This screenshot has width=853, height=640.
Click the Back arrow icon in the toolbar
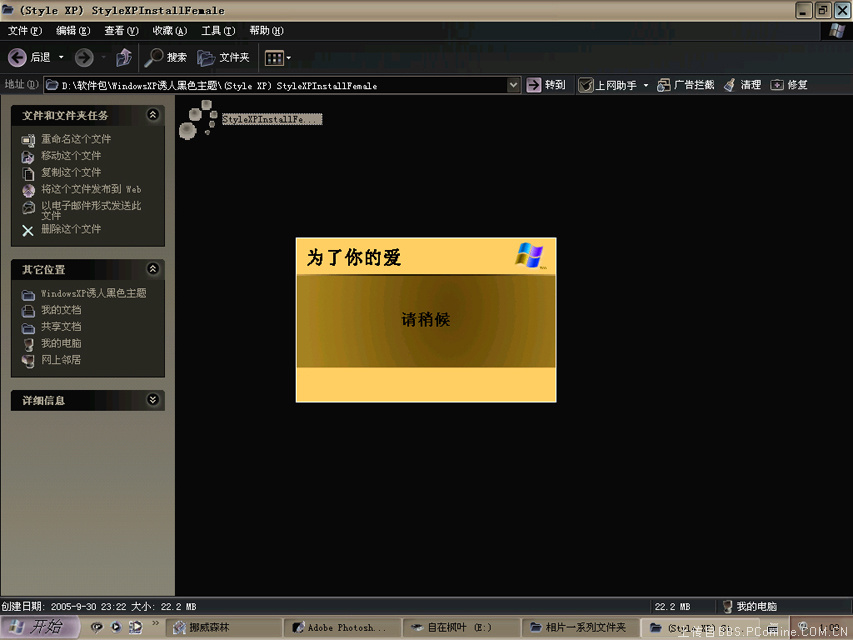tap(17, 58)
